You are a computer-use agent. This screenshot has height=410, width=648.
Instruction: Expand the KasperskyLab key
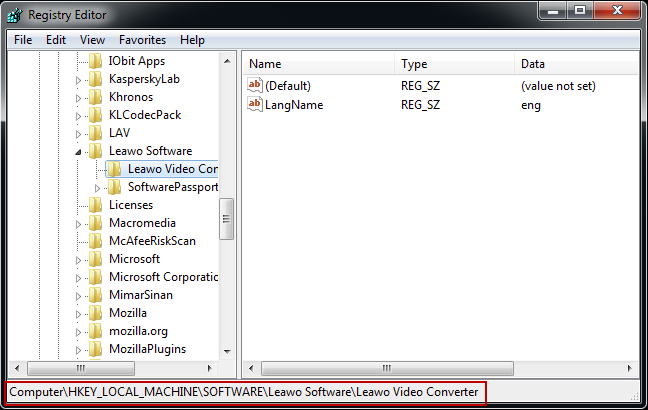(78, 80)
